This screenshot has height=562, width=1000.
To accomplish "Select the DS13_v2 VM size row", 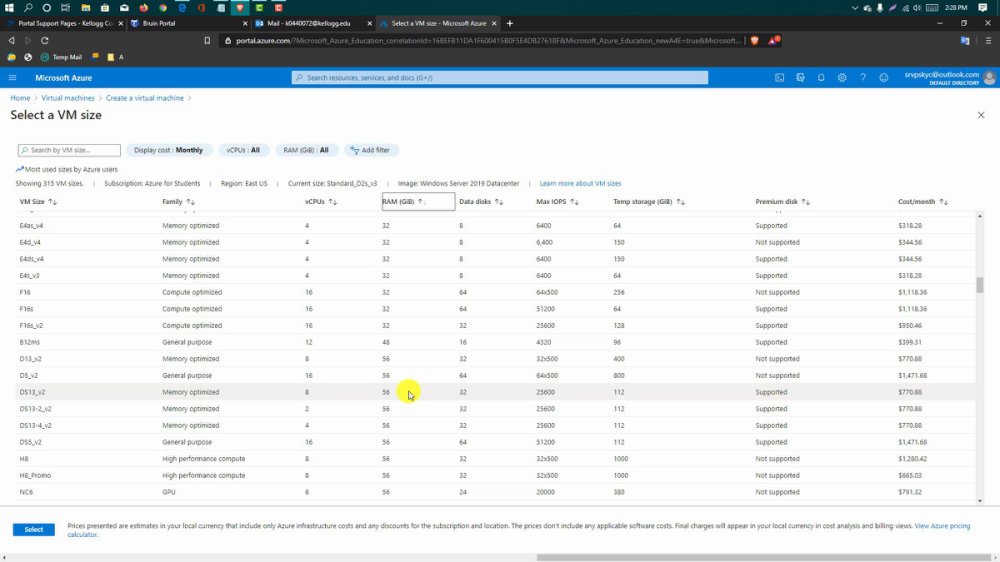I will [x=496, y=392].
